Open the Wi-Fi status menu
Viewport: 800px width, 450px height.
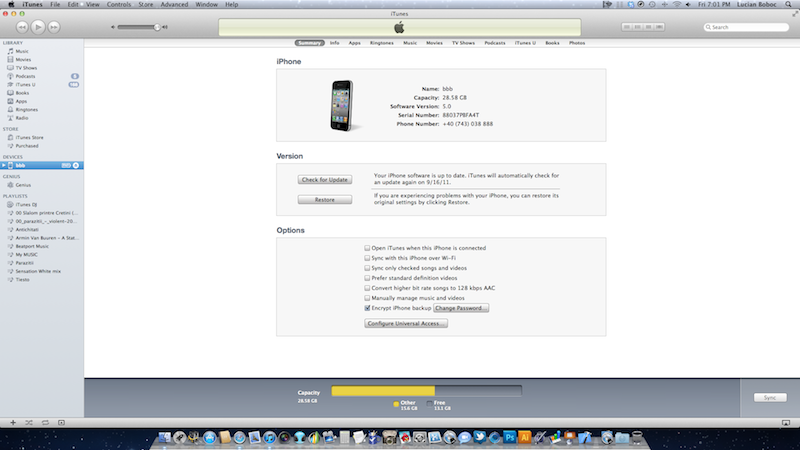tap(677, 4)
